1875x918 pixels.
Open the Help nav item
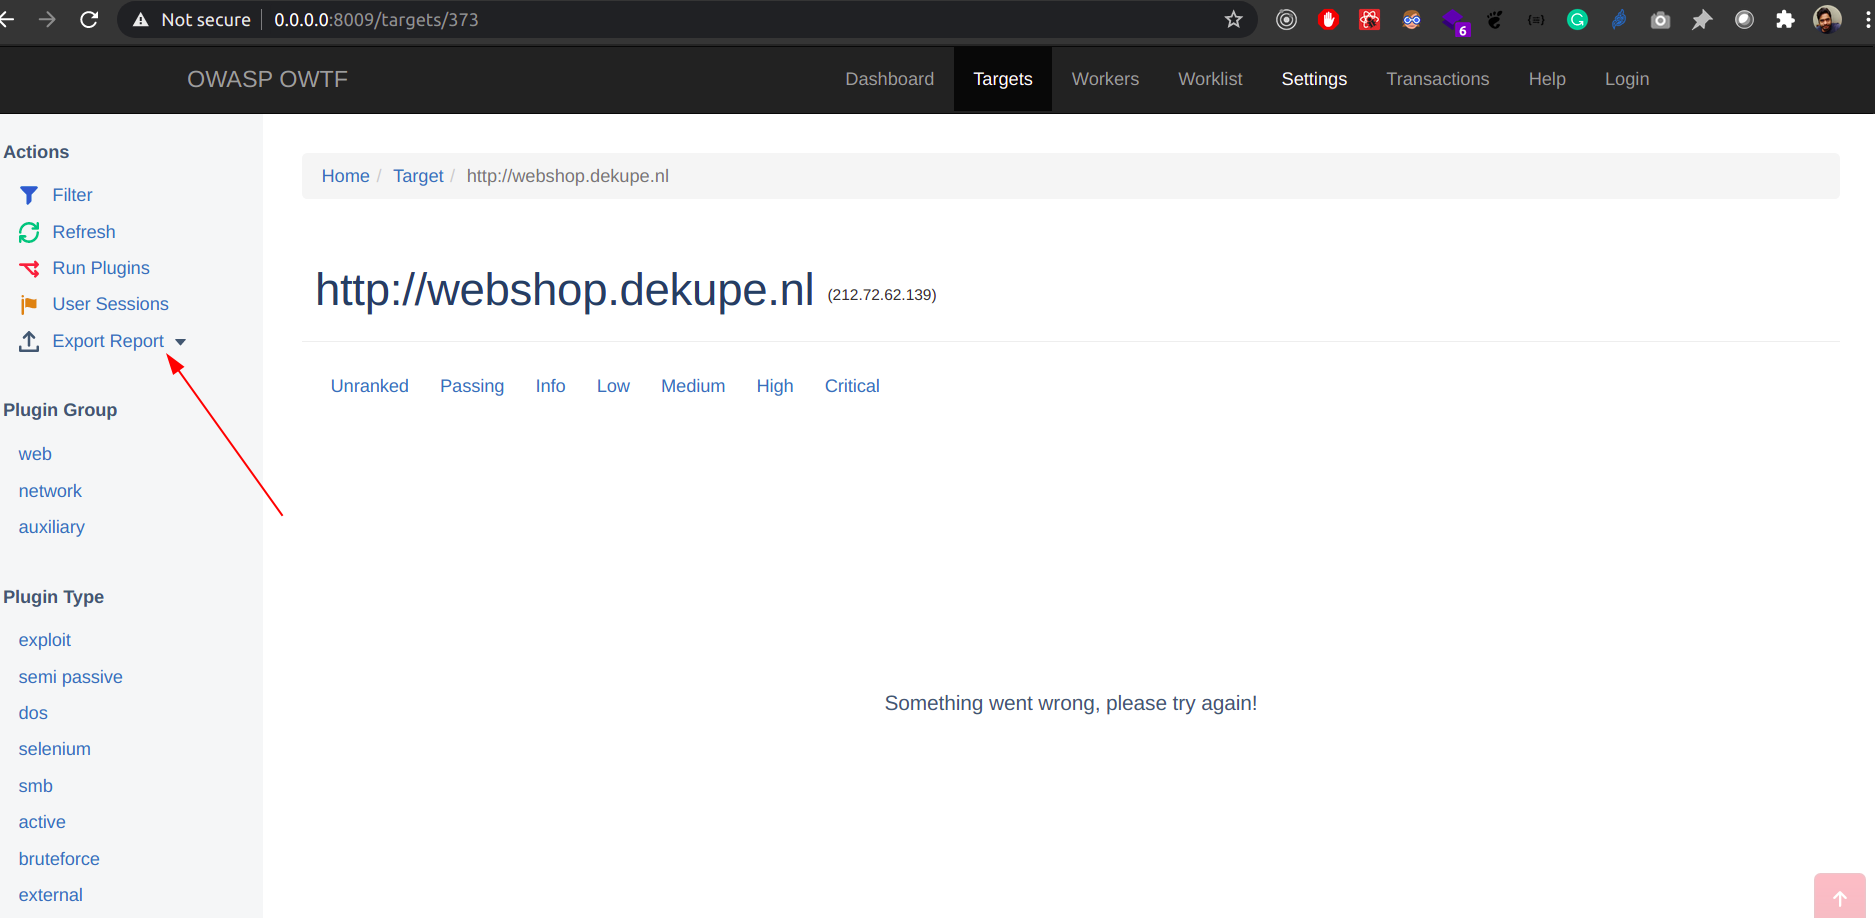click(x=1547, y=79)
